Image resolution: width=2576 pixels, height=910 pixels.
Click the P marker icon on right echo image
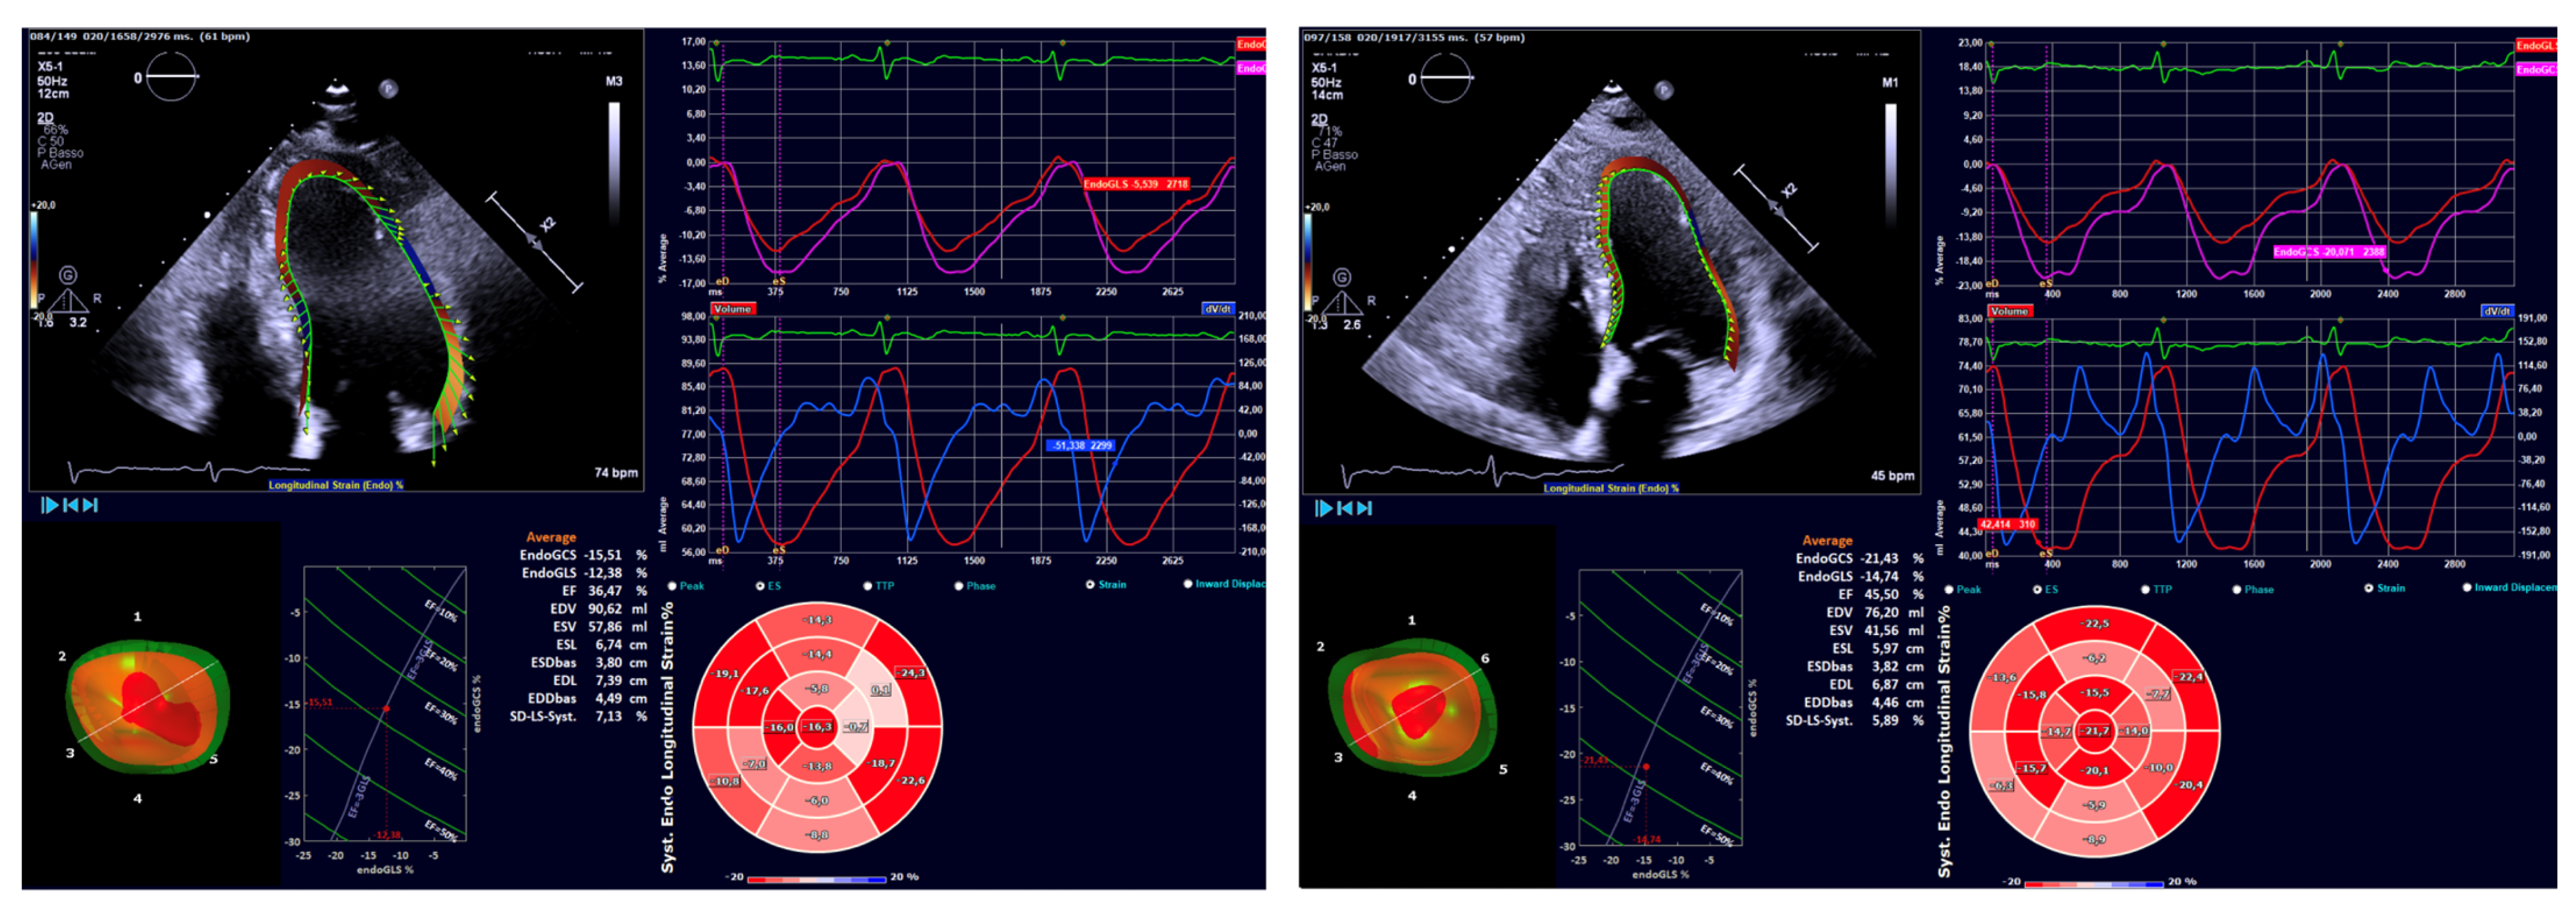1663,90
